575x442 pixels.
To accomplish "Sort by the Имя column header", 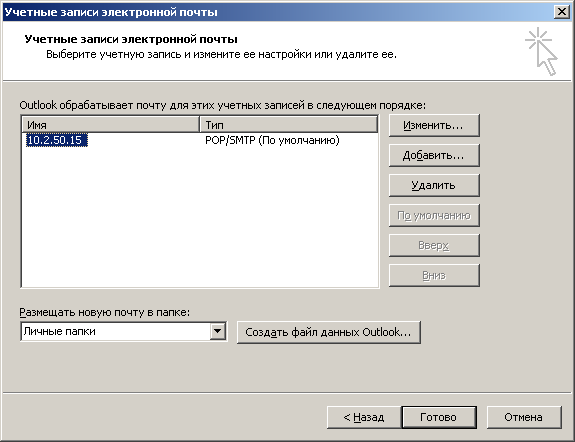I will [x=111, y=125].
